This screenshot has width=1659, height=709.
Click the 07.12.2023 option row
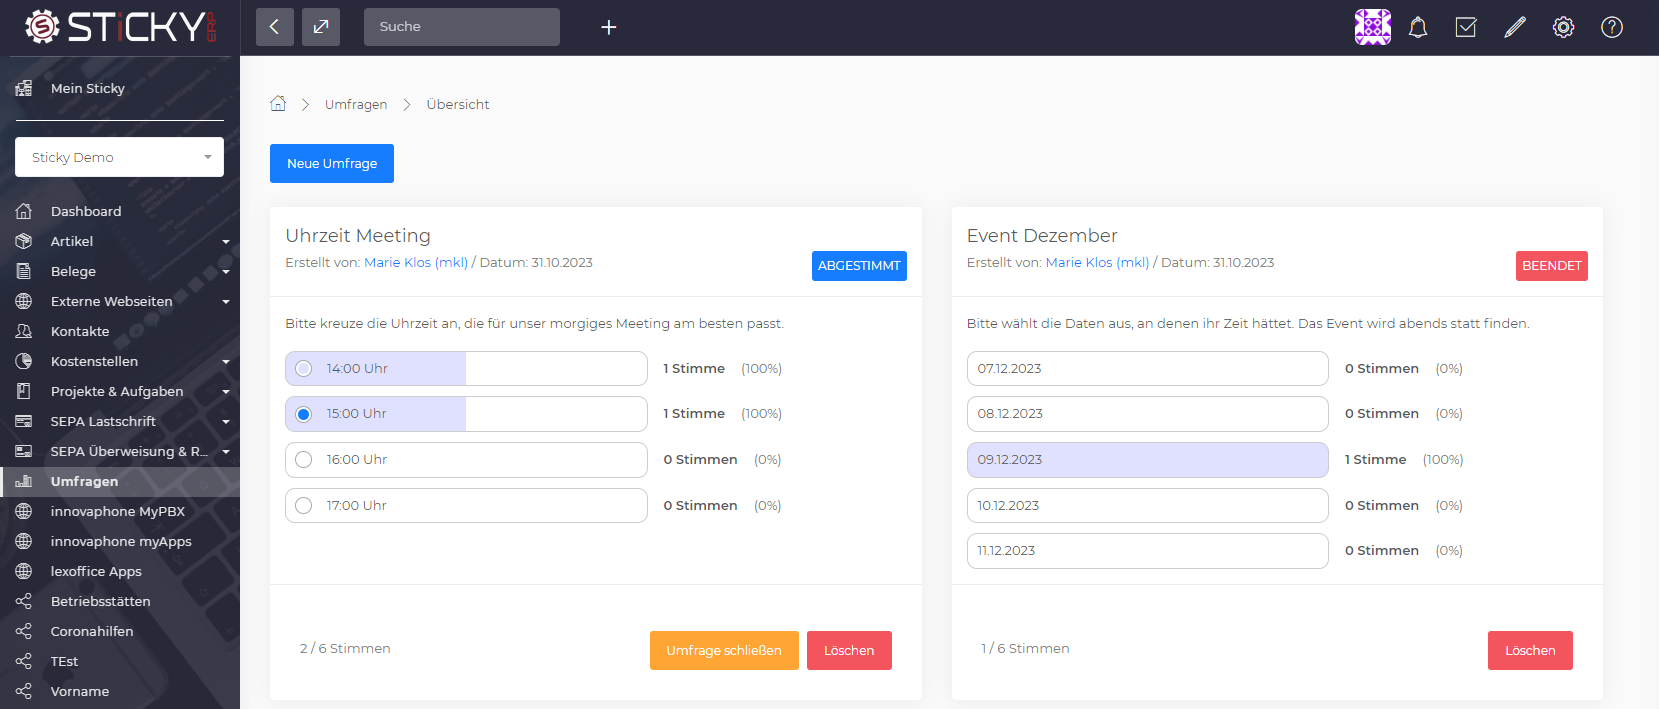click(1148, 368)
